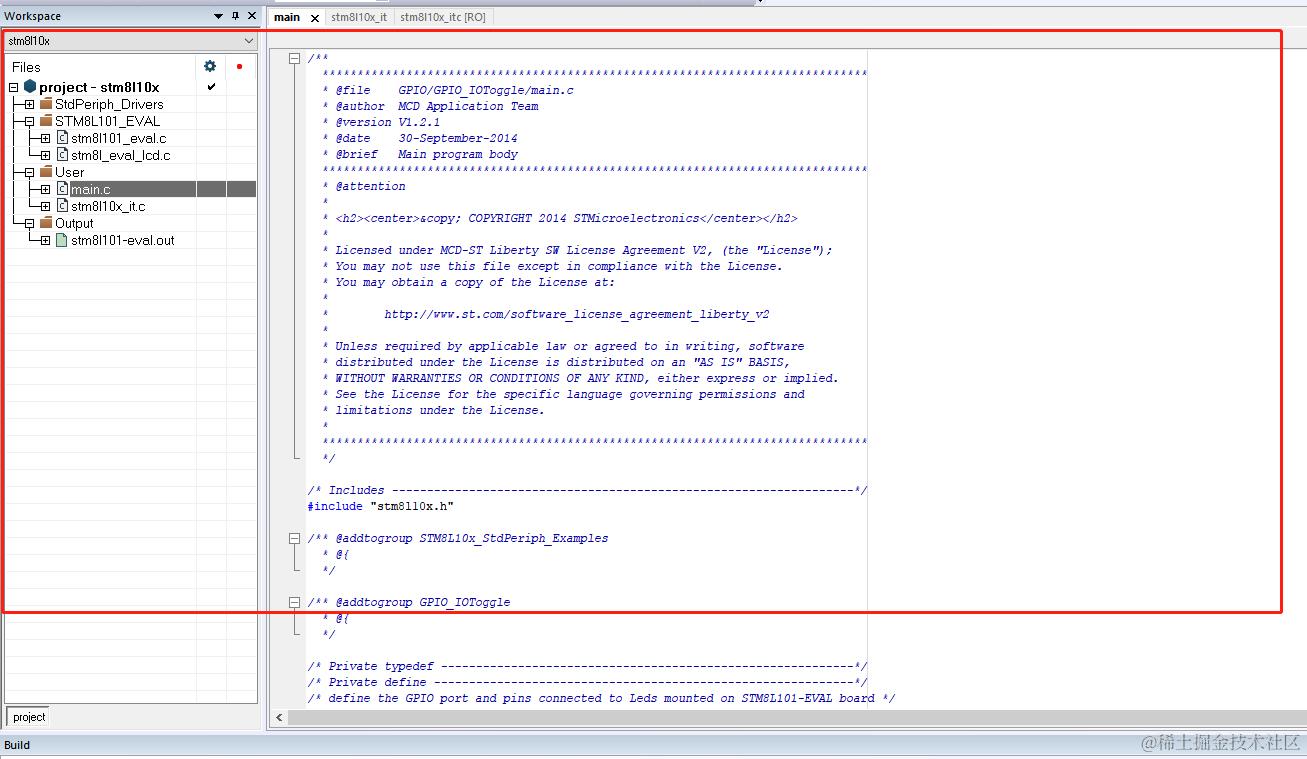This screenshot has height=759, width=1307.
Task: Switch to the stm8l10x_it editor tab
Action: tap(359, 17)
